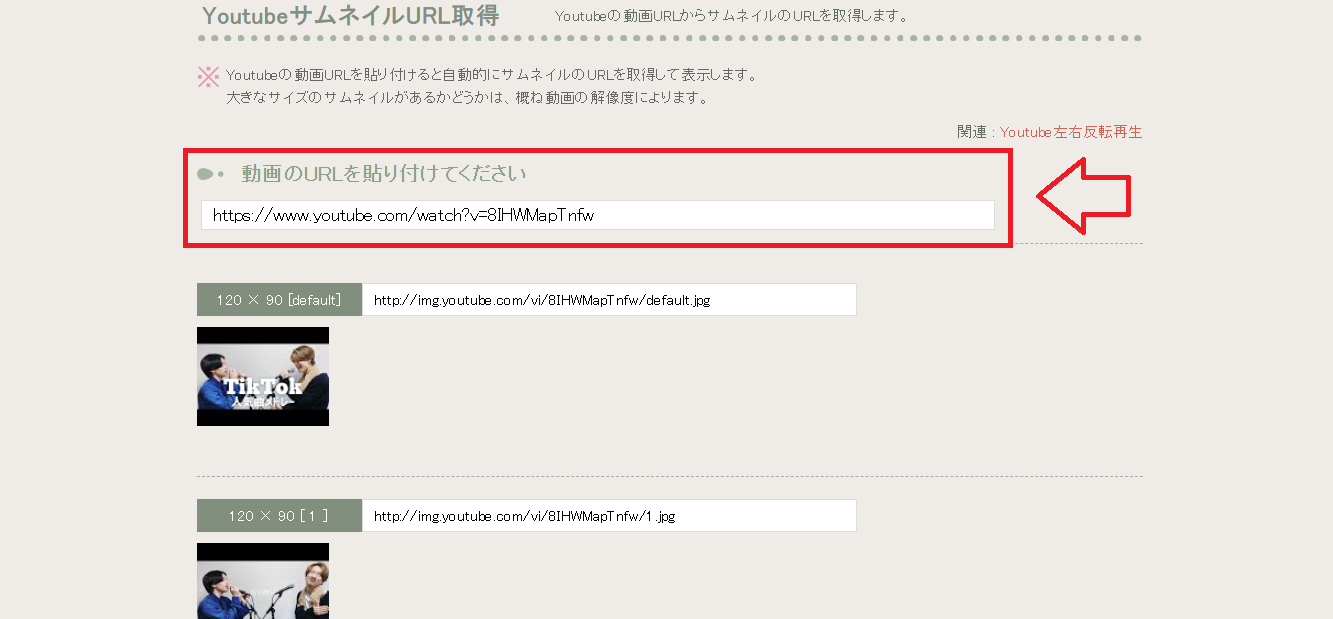Click the video URL input field
Screen dimensions: 1333x619
click(597, 215)
